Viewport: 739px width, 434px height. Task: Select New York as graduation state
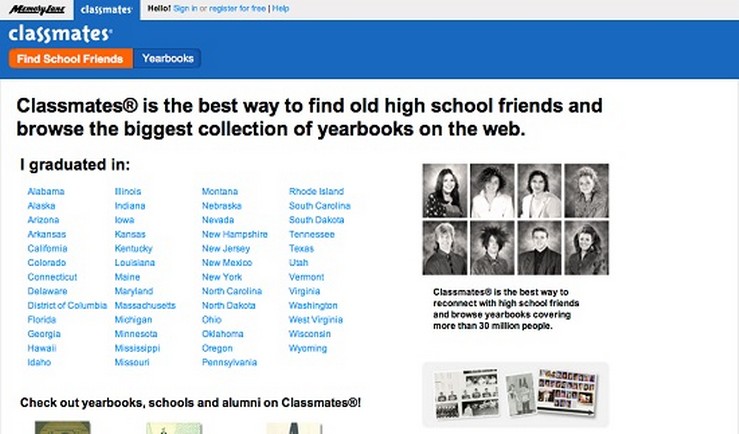[222, 277]
